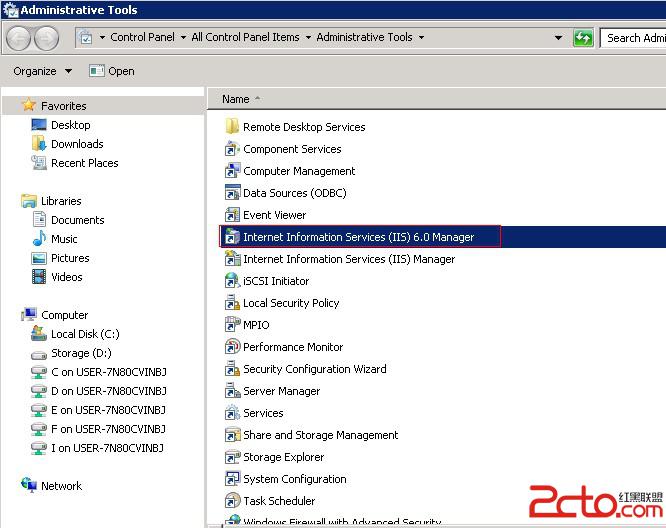Expand the arrow after Control Panel breadcrumb
The height and width of the screenshot is (528, 666).
[x=183, y=37]
